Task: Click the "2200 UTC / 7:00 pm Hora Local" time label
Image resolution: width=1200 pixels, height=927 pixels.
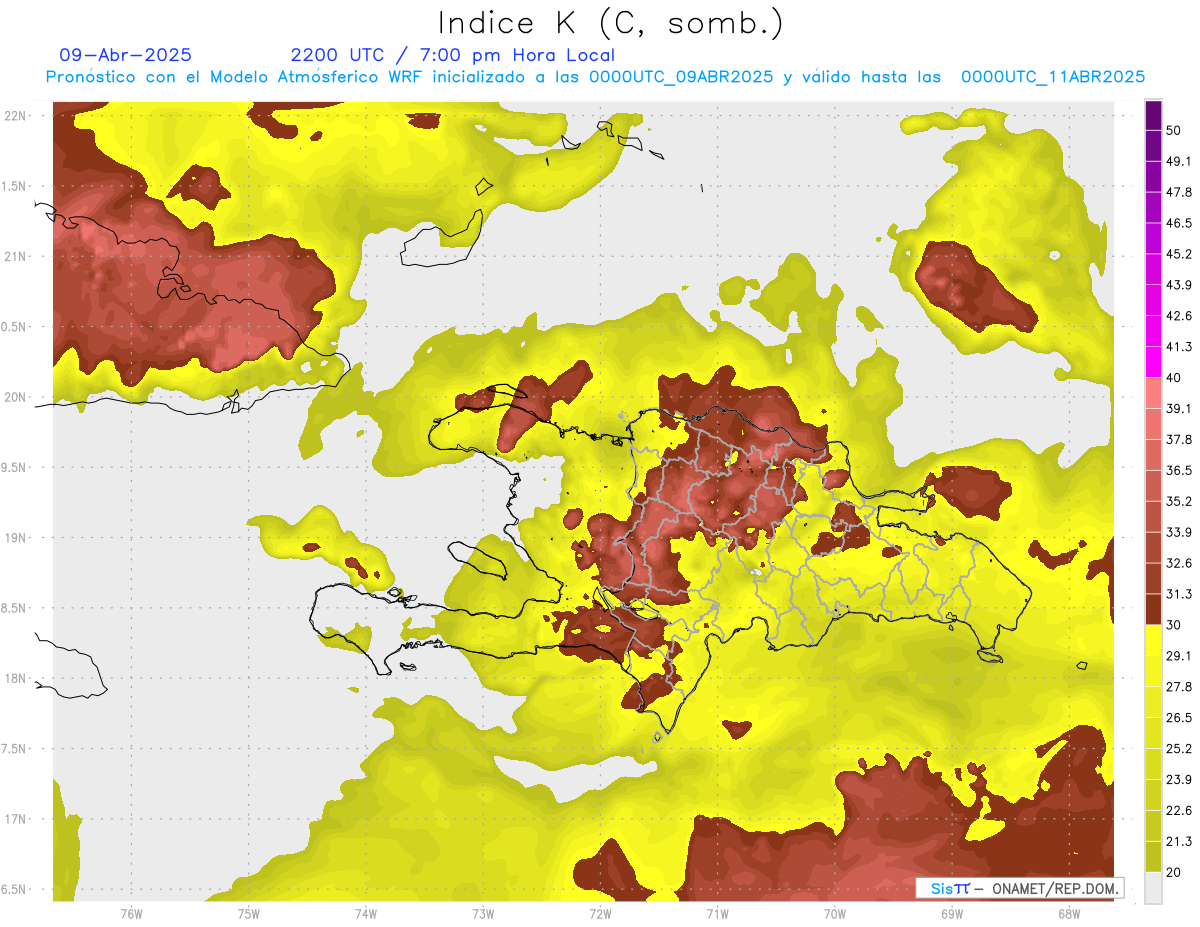Action: tap(453, 55)
